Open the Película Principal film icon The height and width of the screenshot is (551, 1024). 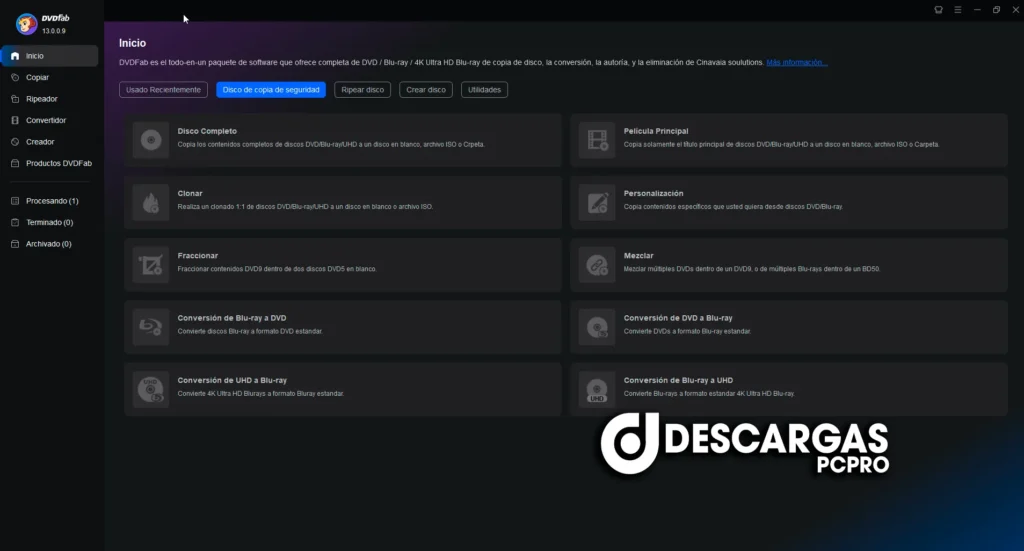click(597, 140)
